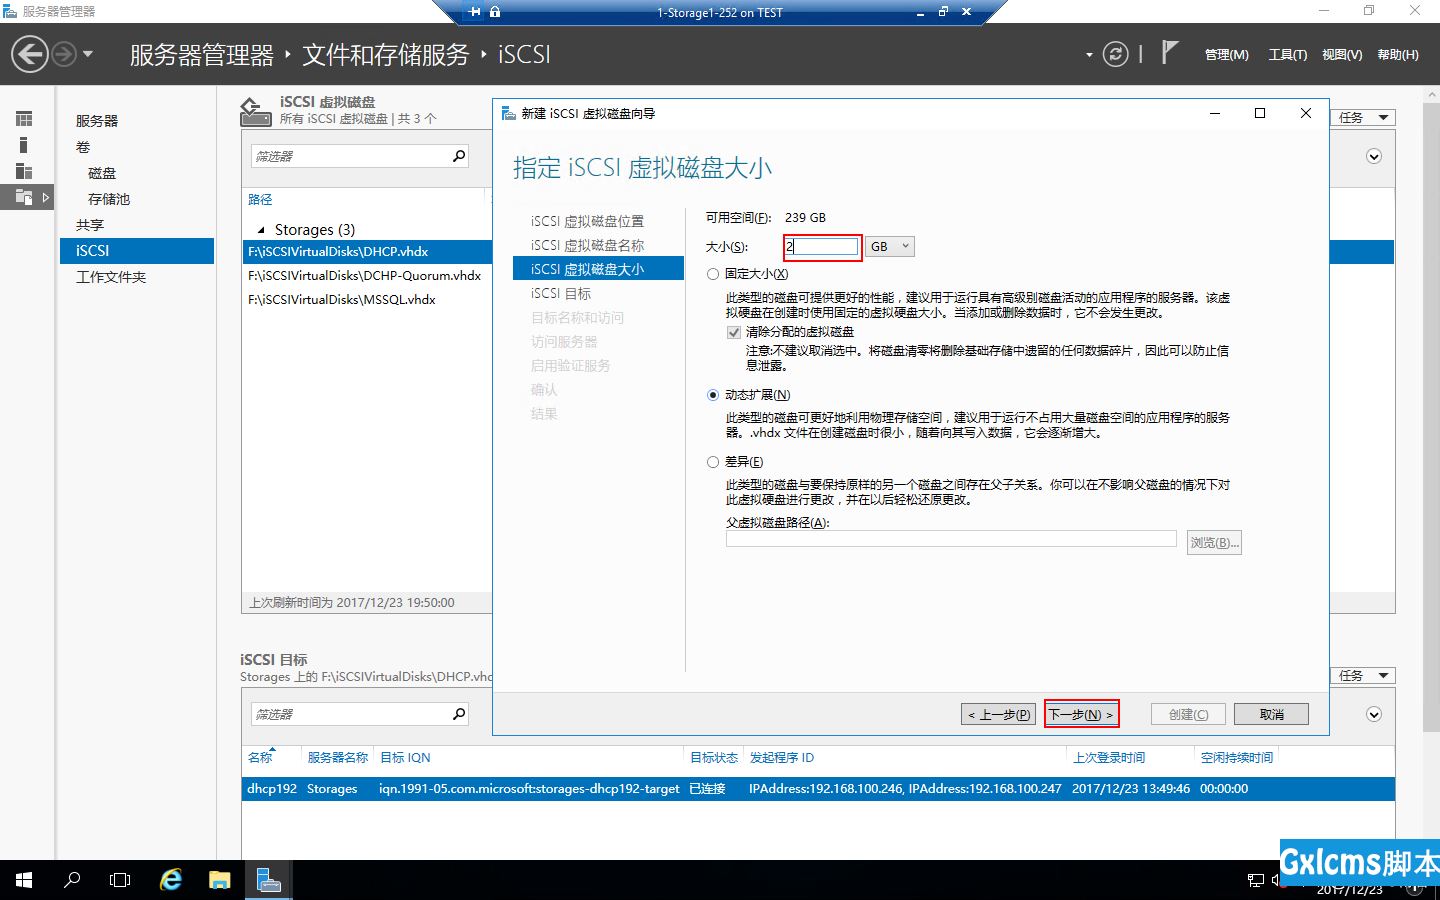Viewport: 1440px width, 900px height.
Task: Go to wizard step iSCSI 虚拟磁盘名称
Action: (587, 246)
